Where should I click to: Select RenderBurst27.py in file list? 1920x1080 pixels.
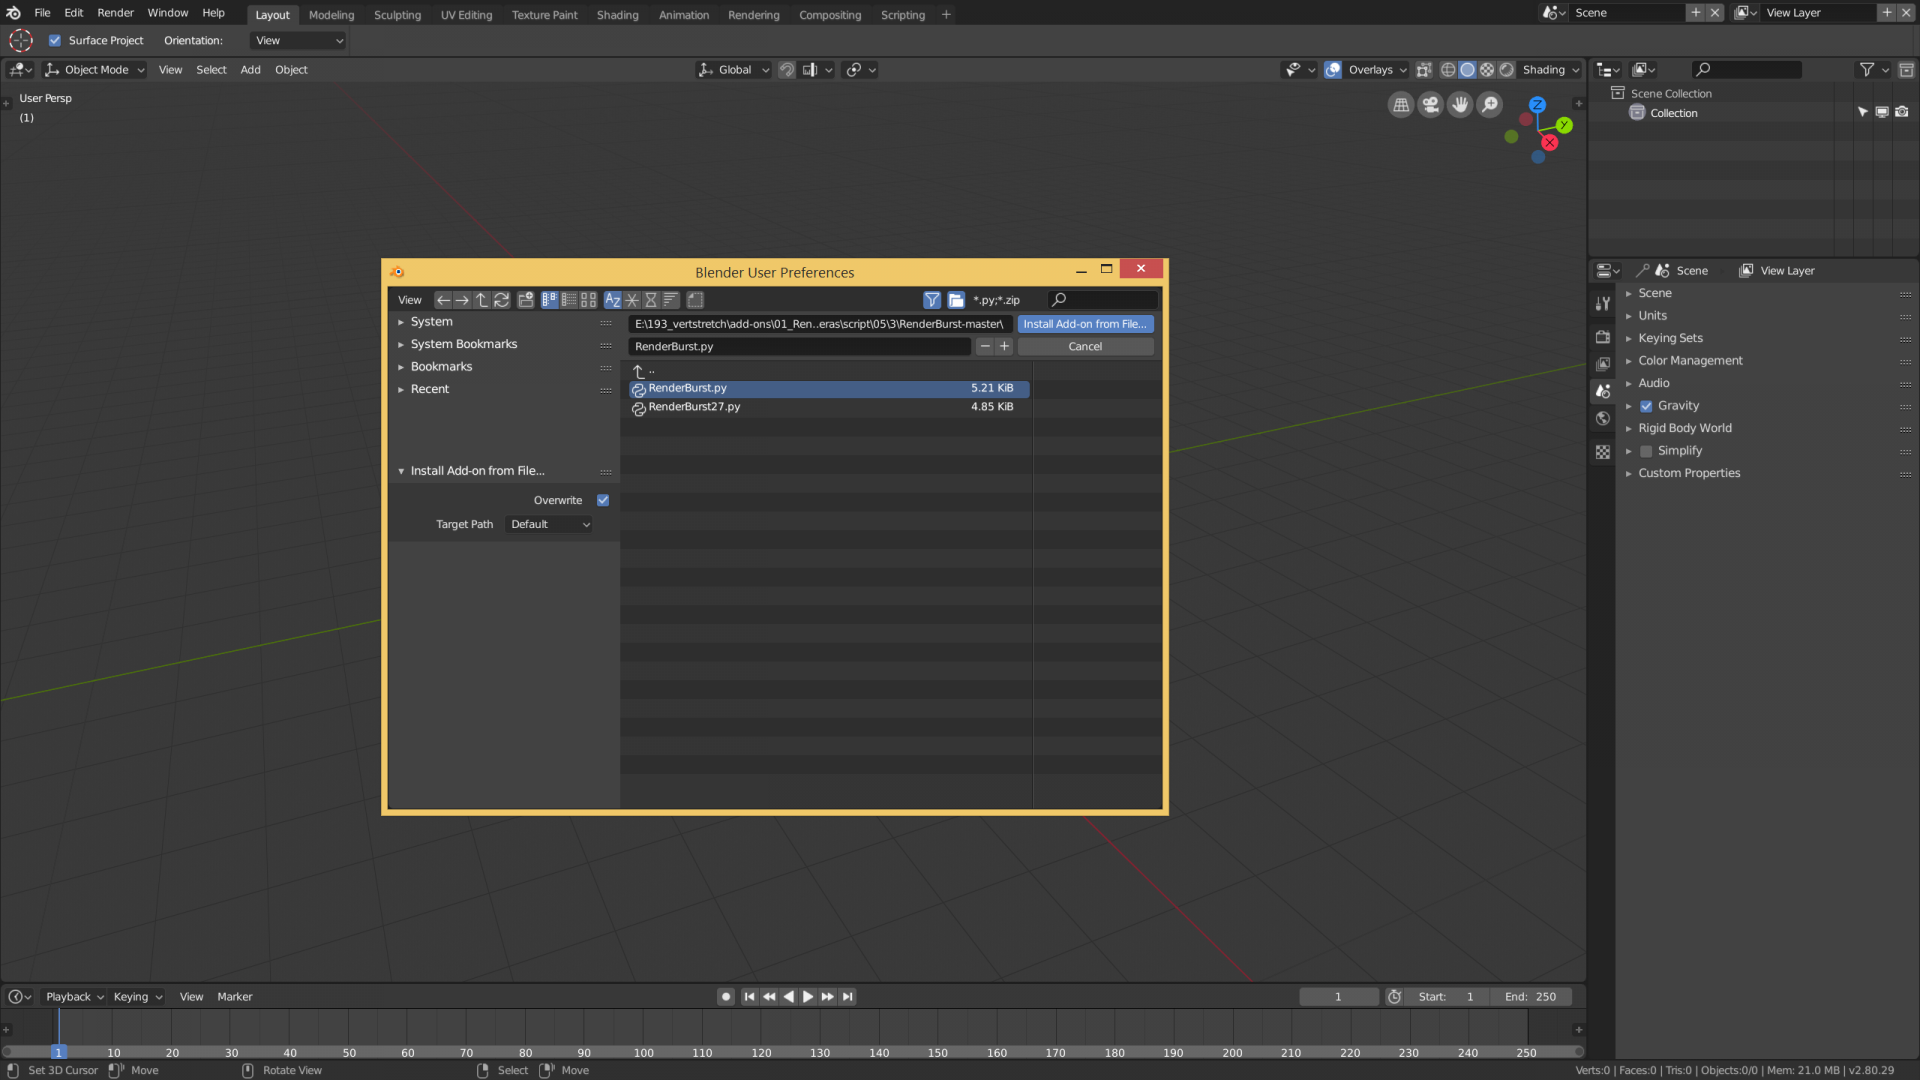click(x=829, y=407)
